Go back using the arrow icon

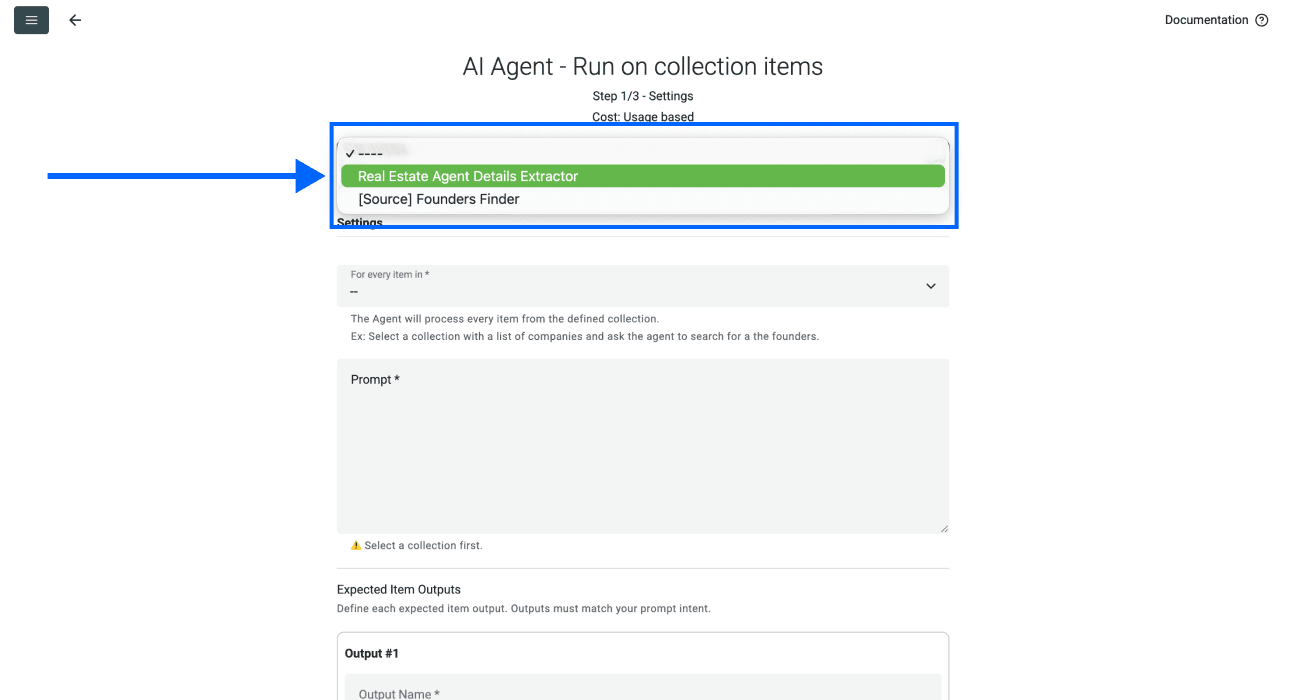click(75, 19)
